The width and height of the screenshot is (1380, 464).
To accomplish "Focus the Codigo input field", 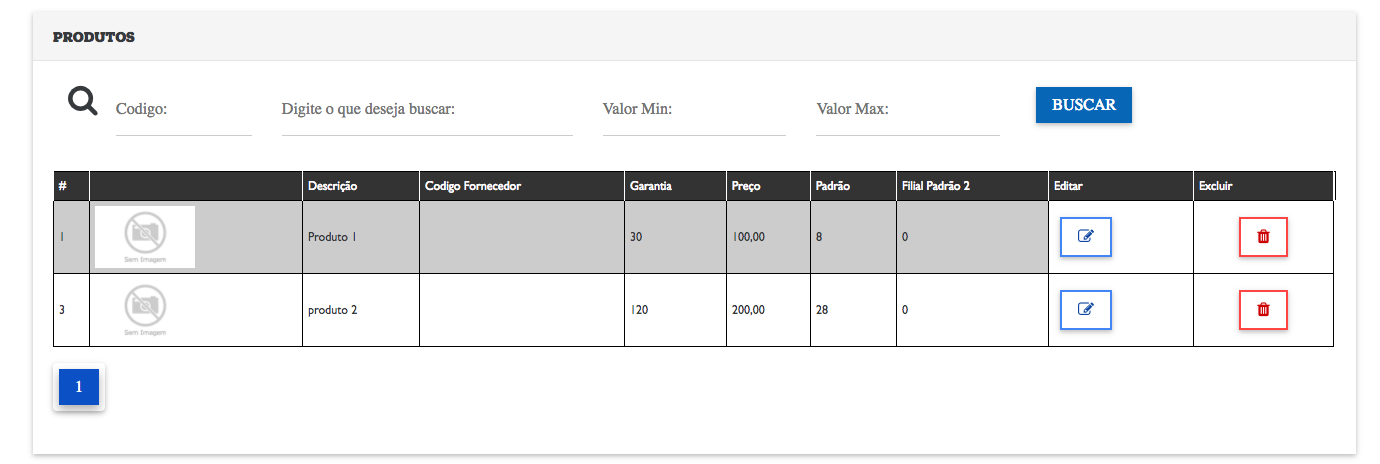I will (184, 110).
